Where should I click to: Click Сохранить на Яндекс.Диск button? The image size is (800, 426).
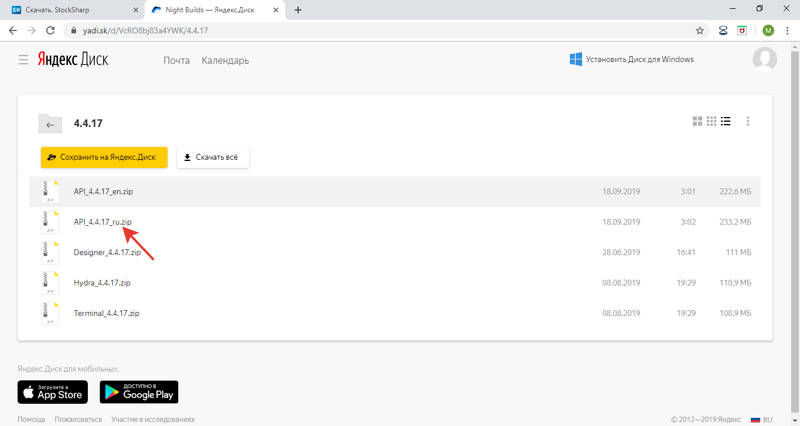click(x=104, y=157)
